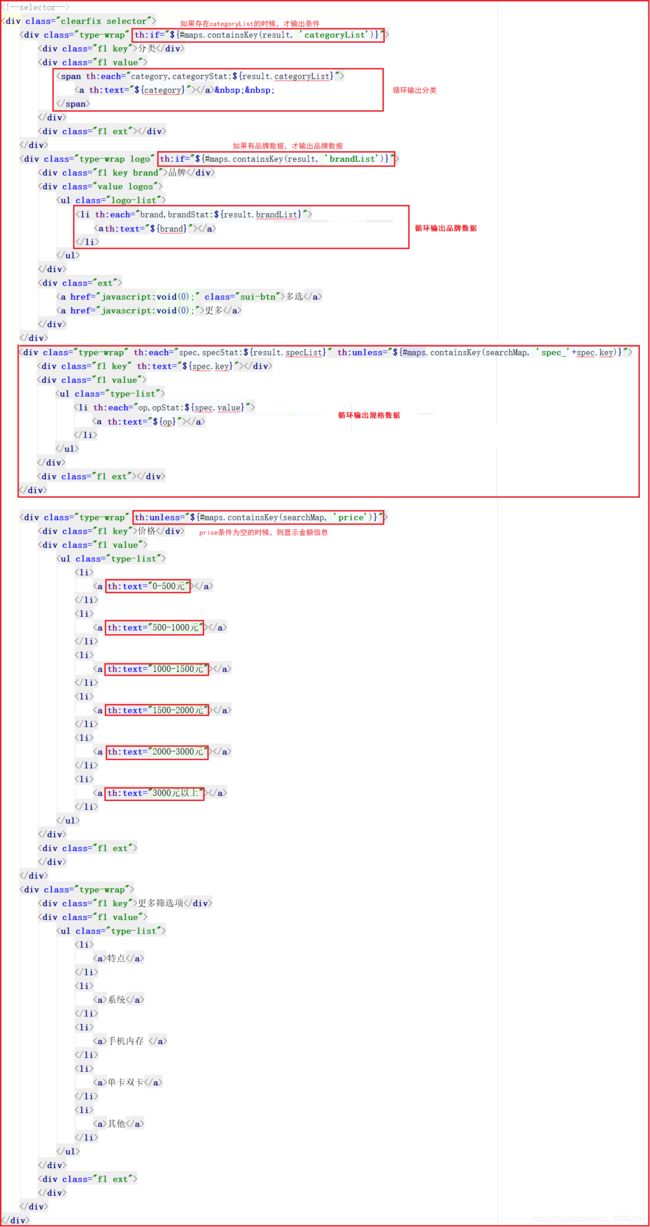
Task: Click the 单卡双卡 anchor line
Action: pyautogui.click(x=128, y=1082)
